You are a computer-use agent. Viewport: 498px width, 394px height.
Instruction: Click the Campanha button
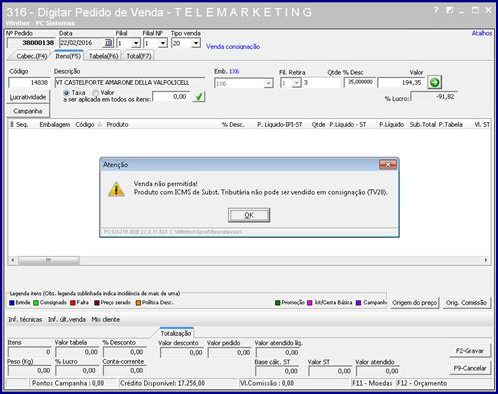tap(28, 111)
